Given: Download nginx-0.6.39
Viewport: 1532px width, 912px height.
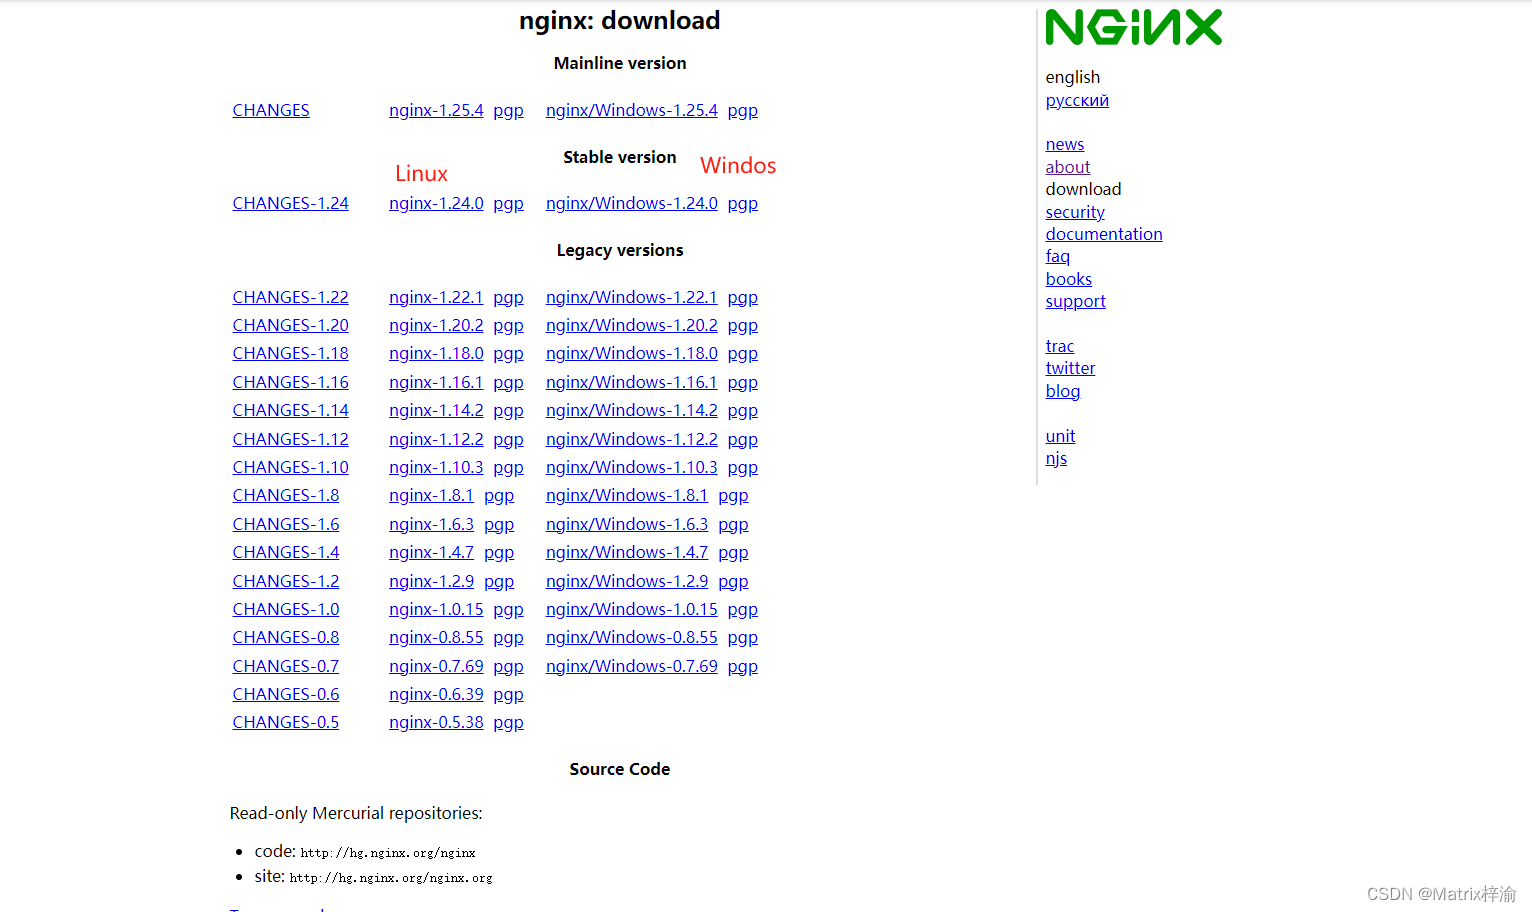Looking at the screenshot, I should pyautogui.click(x=436, y=694).
